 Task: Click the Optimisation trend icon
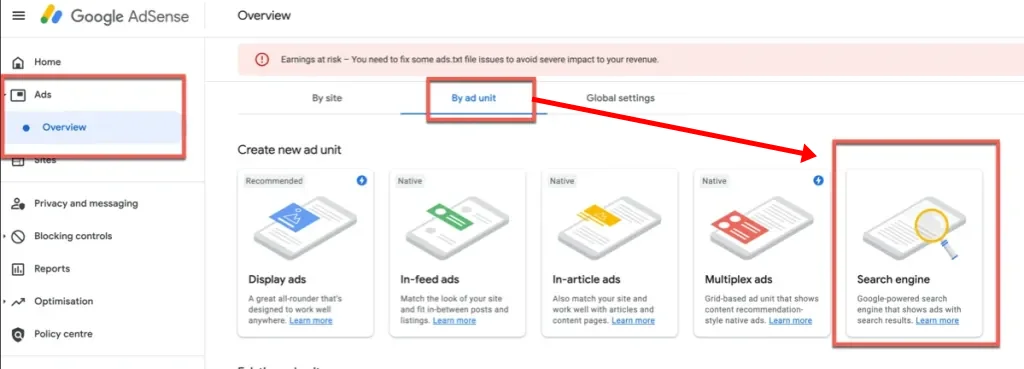pos(18,302)
